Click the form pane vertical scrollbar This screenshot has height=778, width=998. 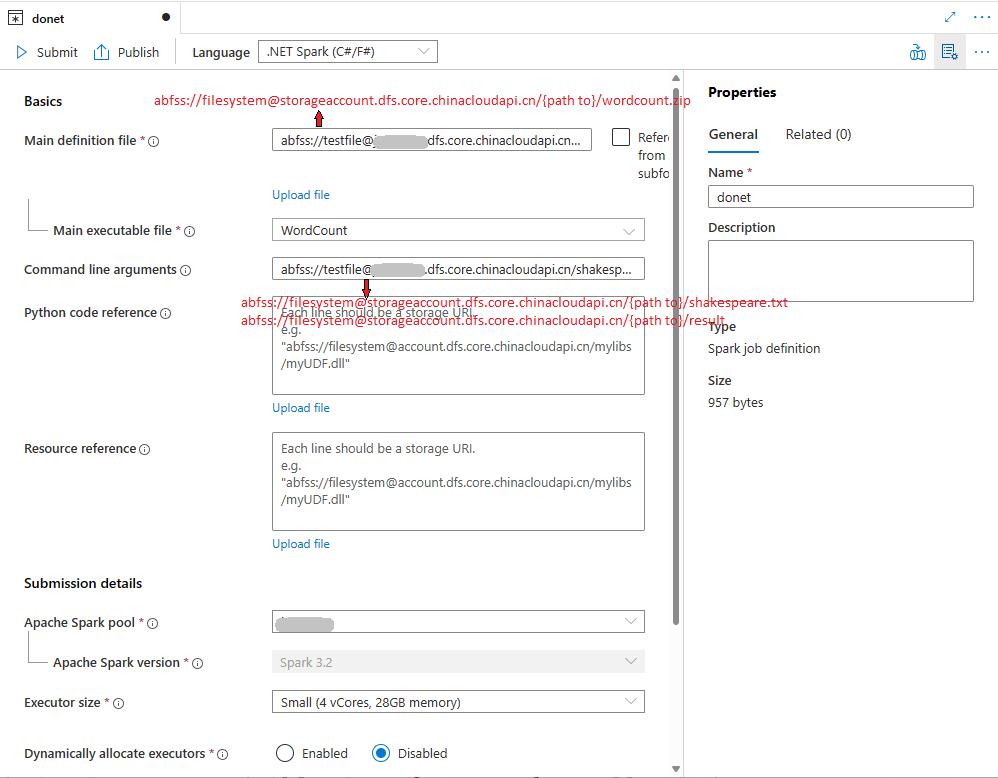tap(676, 357)
